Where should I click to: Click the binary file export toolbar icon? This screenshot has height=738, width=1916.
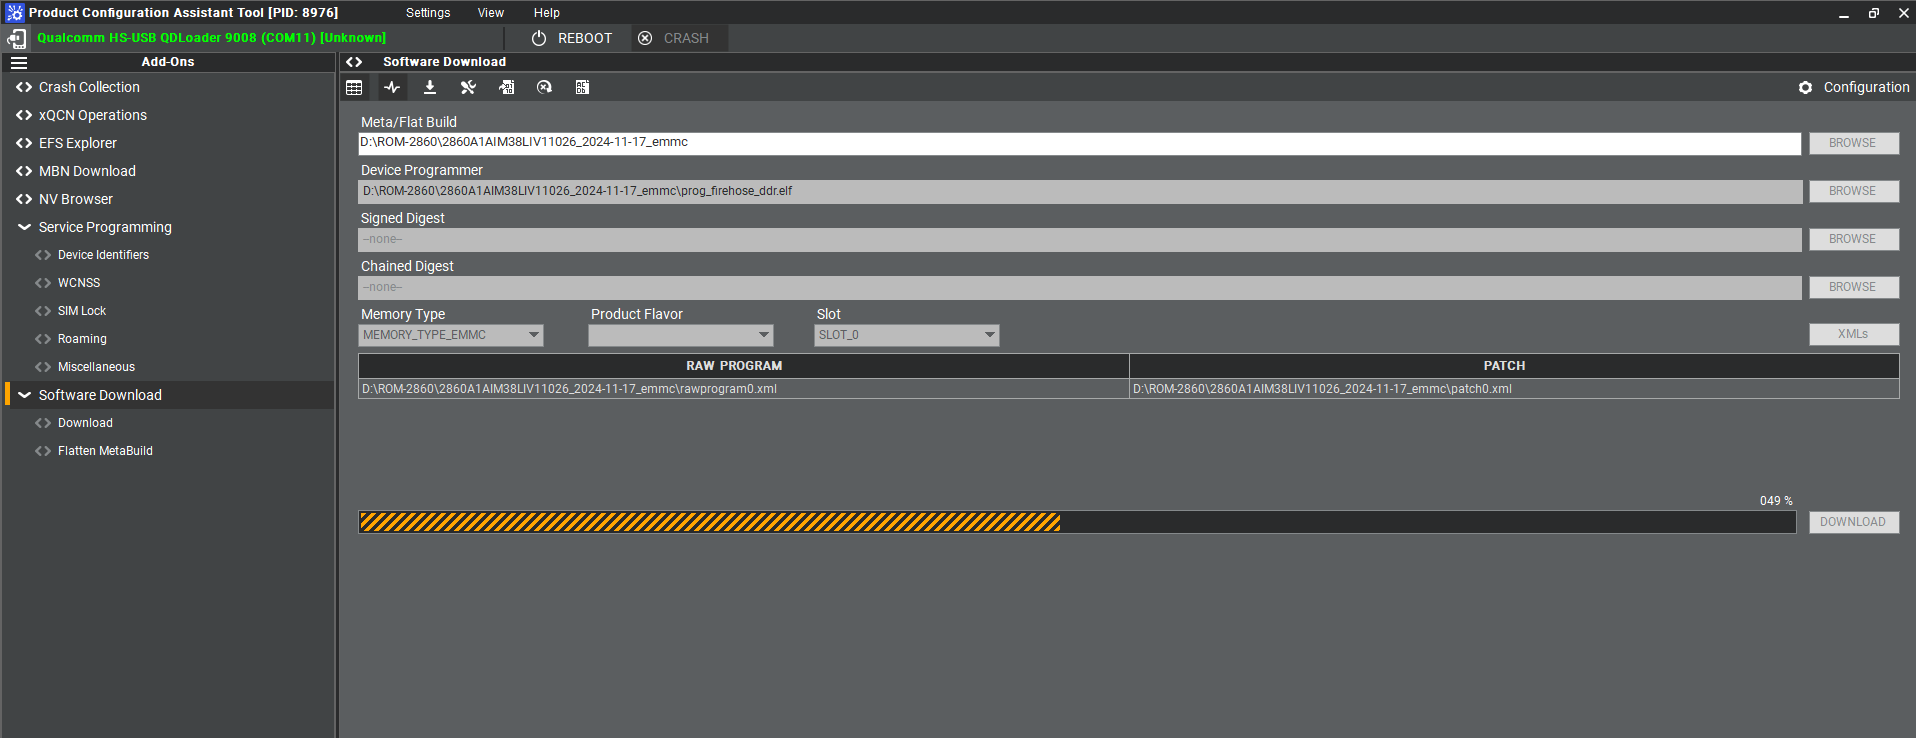[x=507, y=87]
